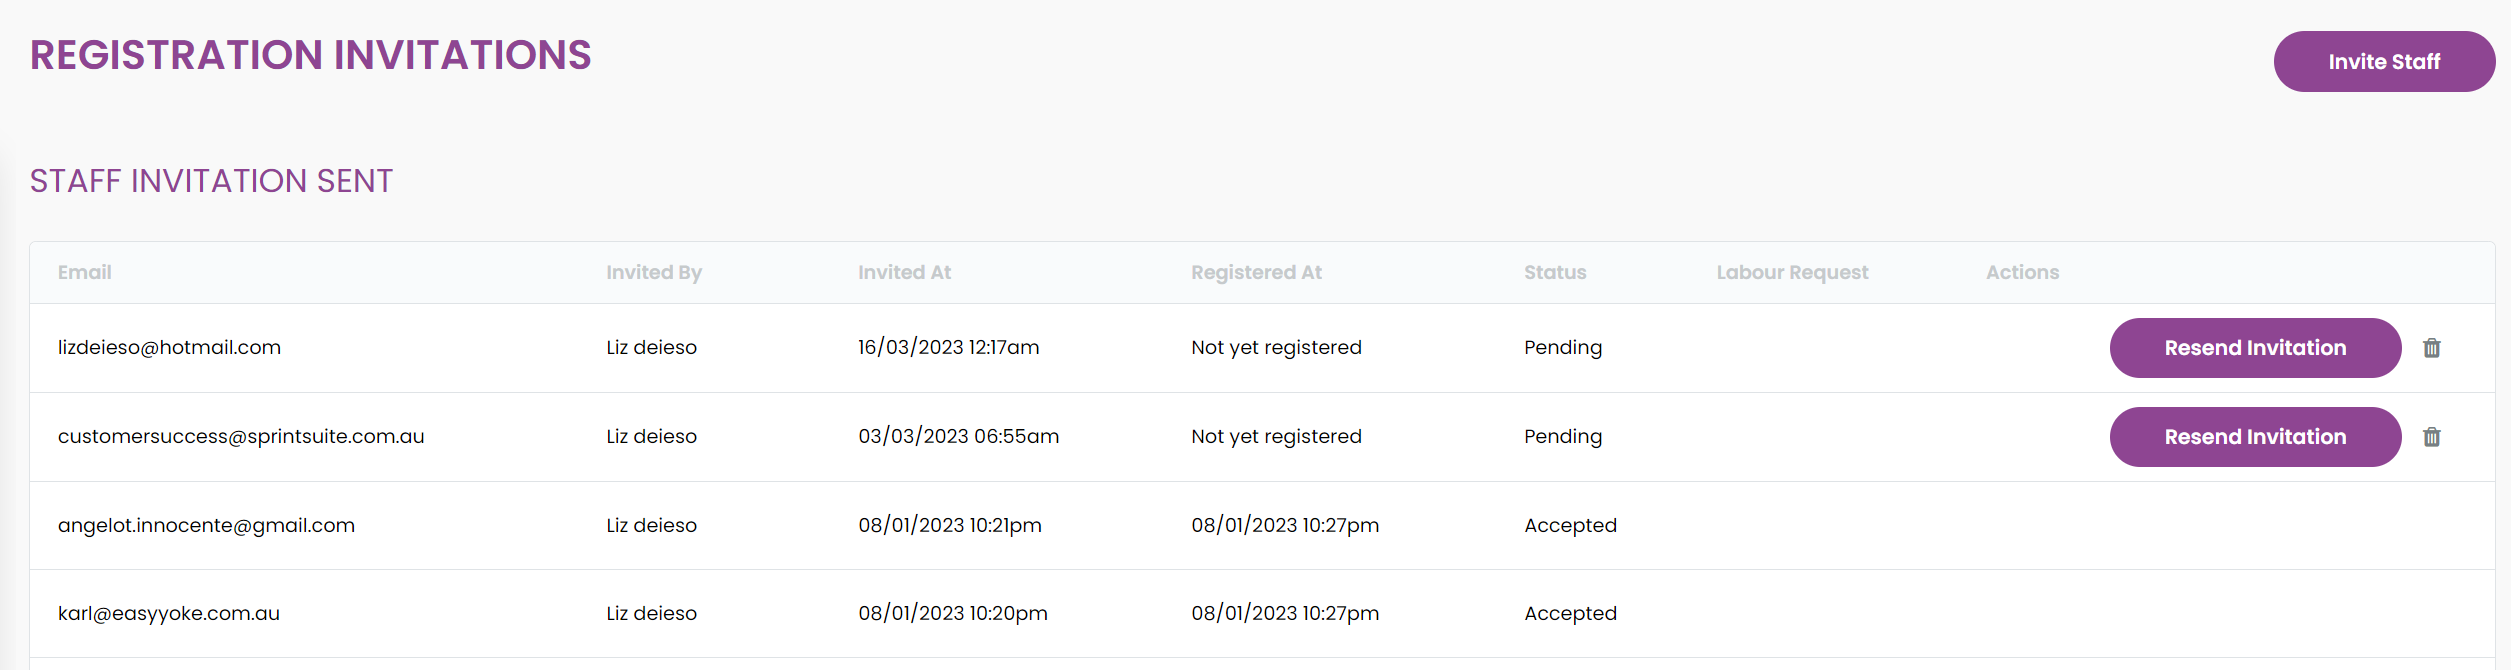This screenshot has width=2511, height=670.
Task: Sort by the Email column header
Action: (85, 272)
